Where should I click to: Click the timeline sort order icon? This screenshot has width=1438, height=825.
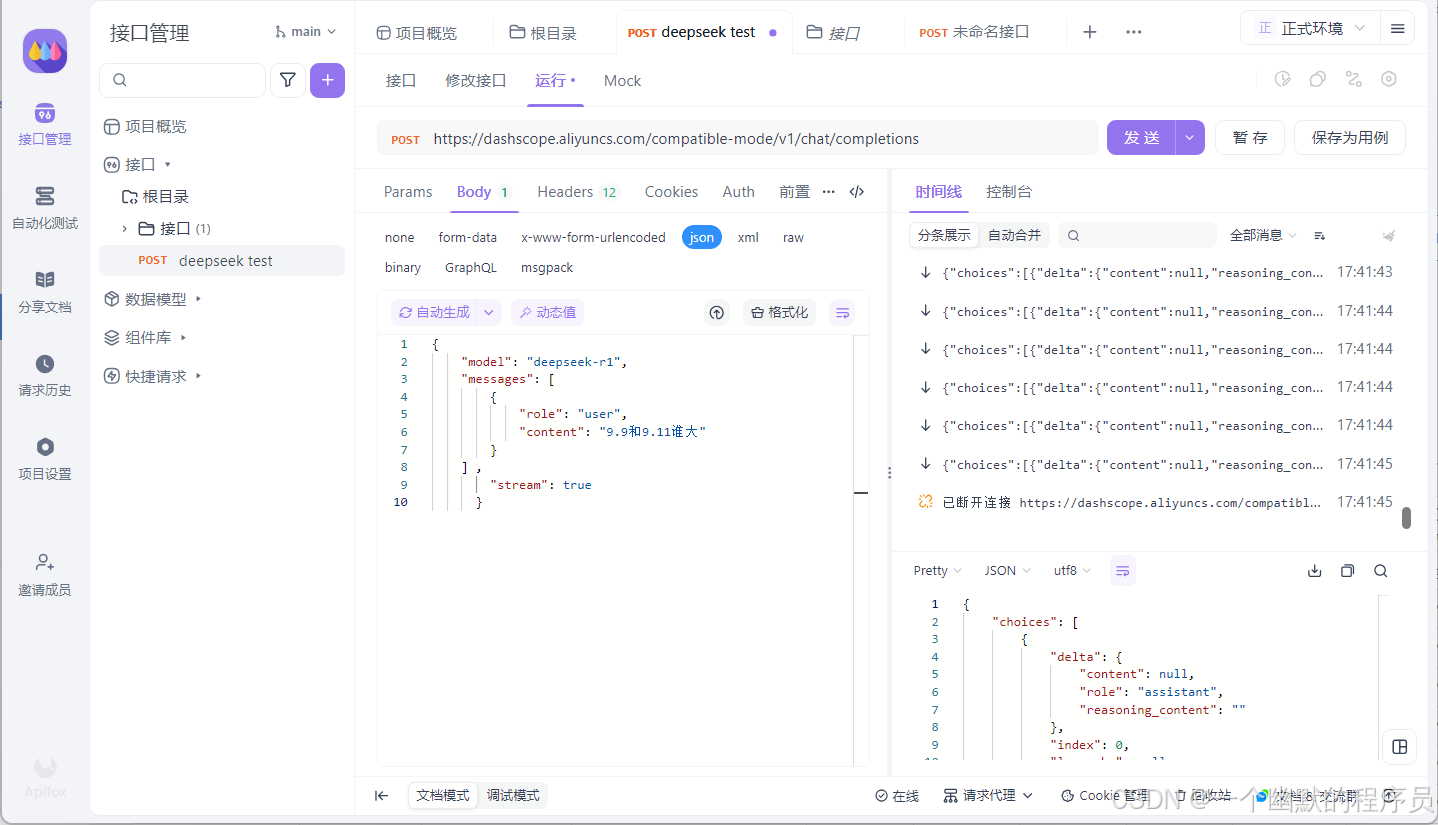(x=1320, y=236)
